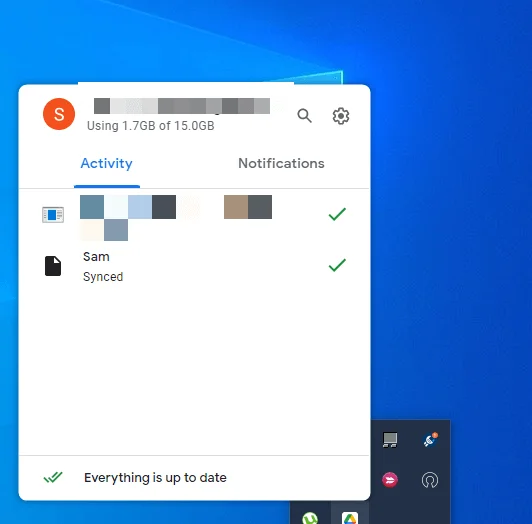Click green checkmark on the blurred file row
This screenshot has height=524, width=532.
(337, 214)
